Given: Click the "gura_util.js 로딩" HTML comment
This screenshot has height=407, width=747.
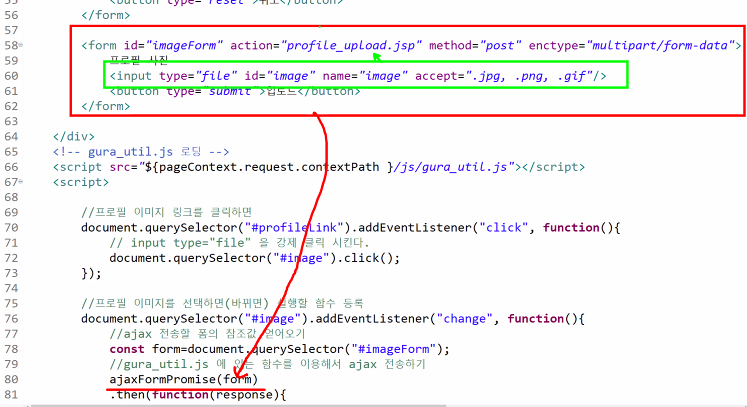Looking at the screenshot, I should click(141, 152).
